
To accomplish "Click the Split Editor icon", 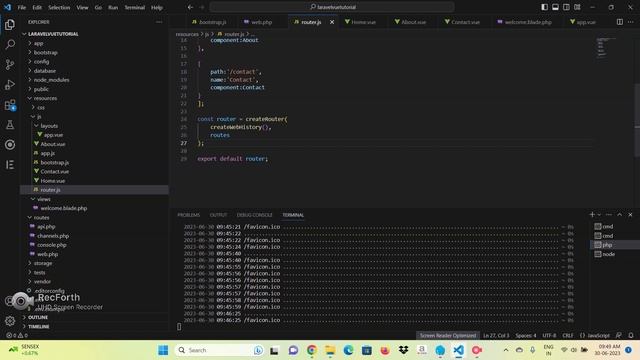I will [x=620, y=22].
